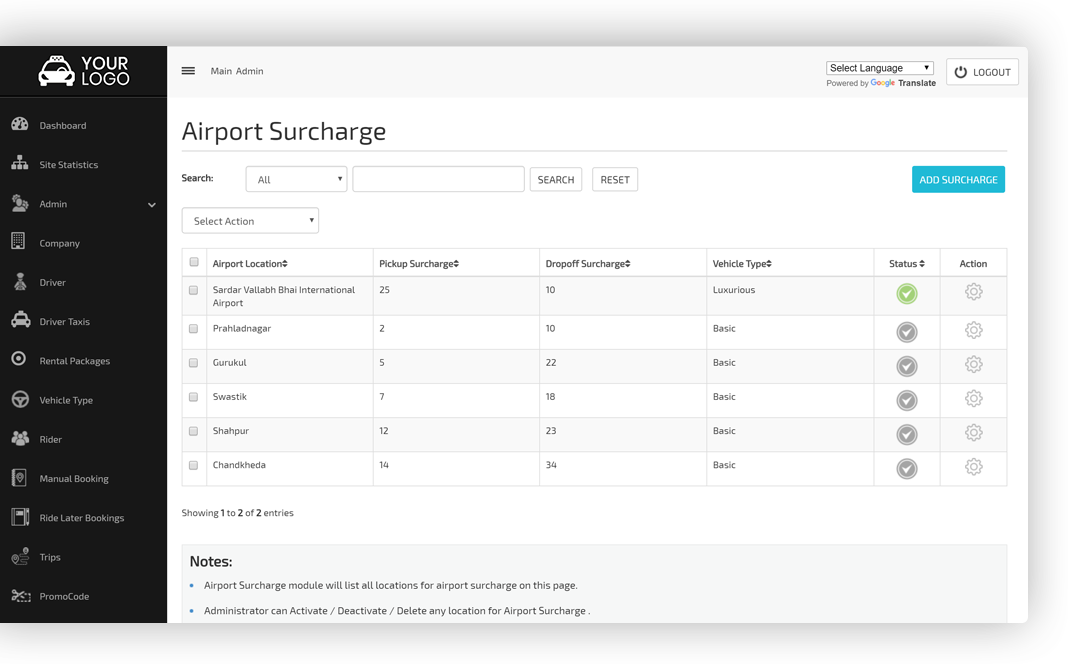Open the Main Admin menu item
This screenshot has height=664, width=1068.
click(x=236, y=71)
